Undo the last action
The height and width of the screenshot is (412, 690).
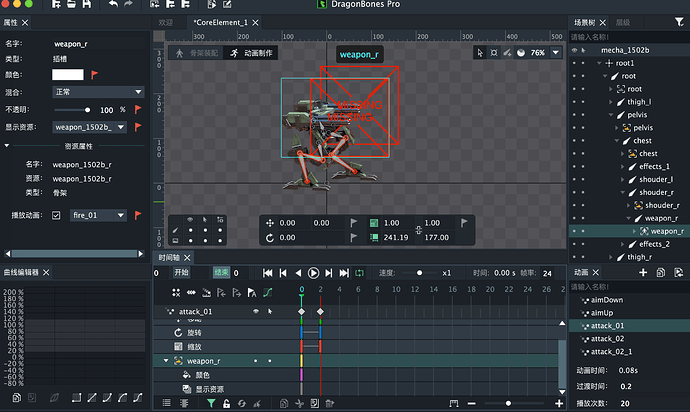coord(113,4)
